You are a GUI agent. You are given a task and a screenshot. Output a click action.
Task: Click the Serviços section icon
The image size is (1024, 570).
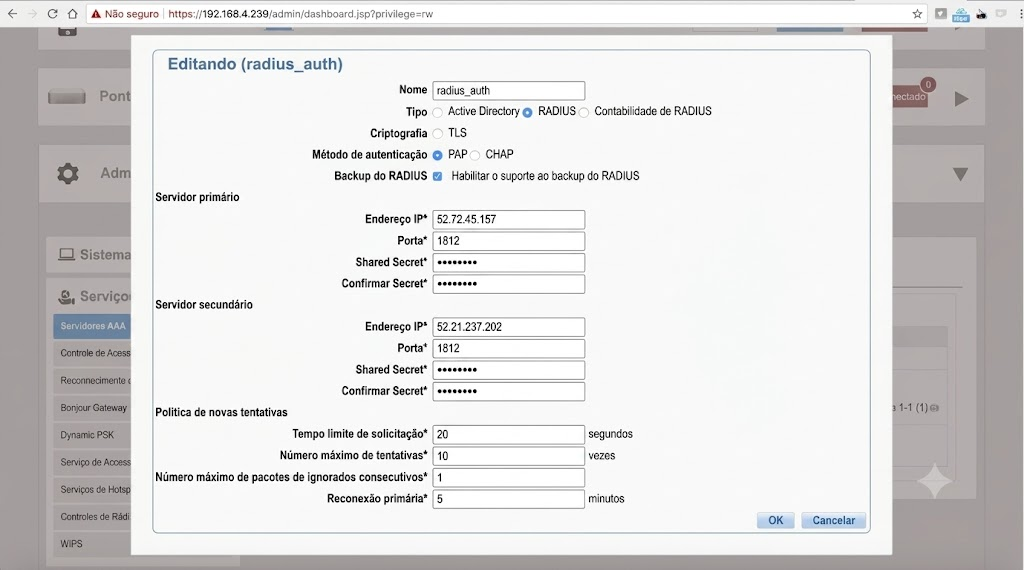point(66,296)
